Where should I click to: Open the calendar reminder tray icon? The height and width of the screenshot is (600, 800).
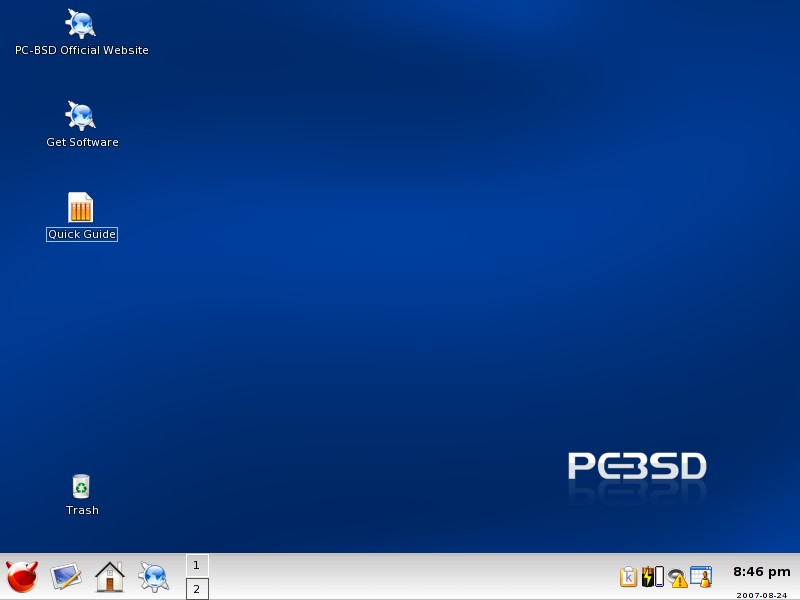click(701, 577)
